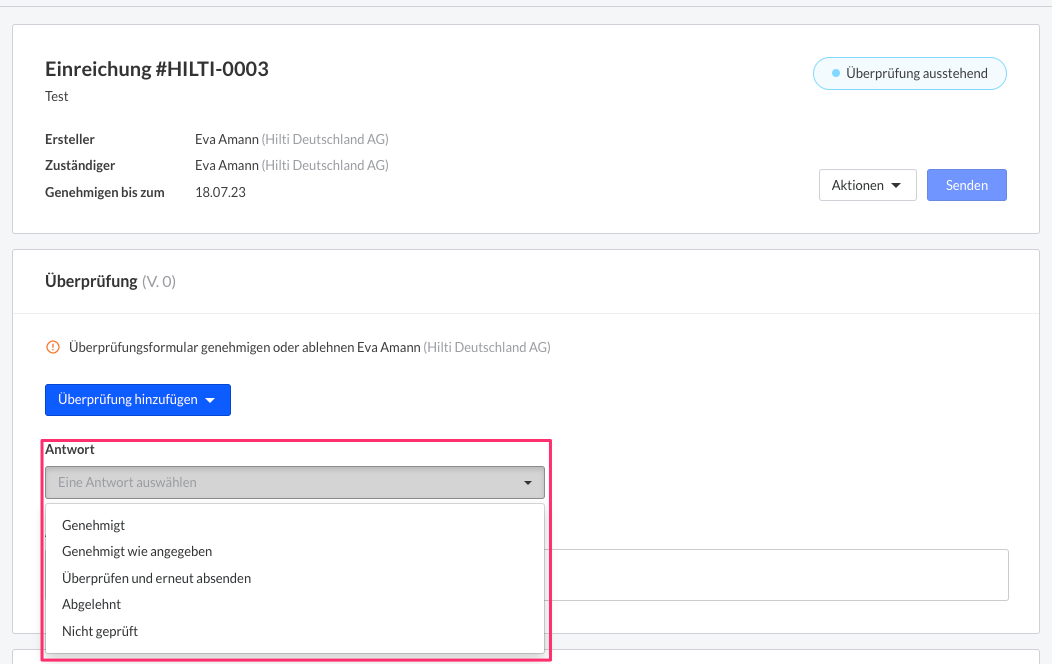Click Eva Amann next to Ersteller
1052x664 pixels.
click(x=227, y=140)
